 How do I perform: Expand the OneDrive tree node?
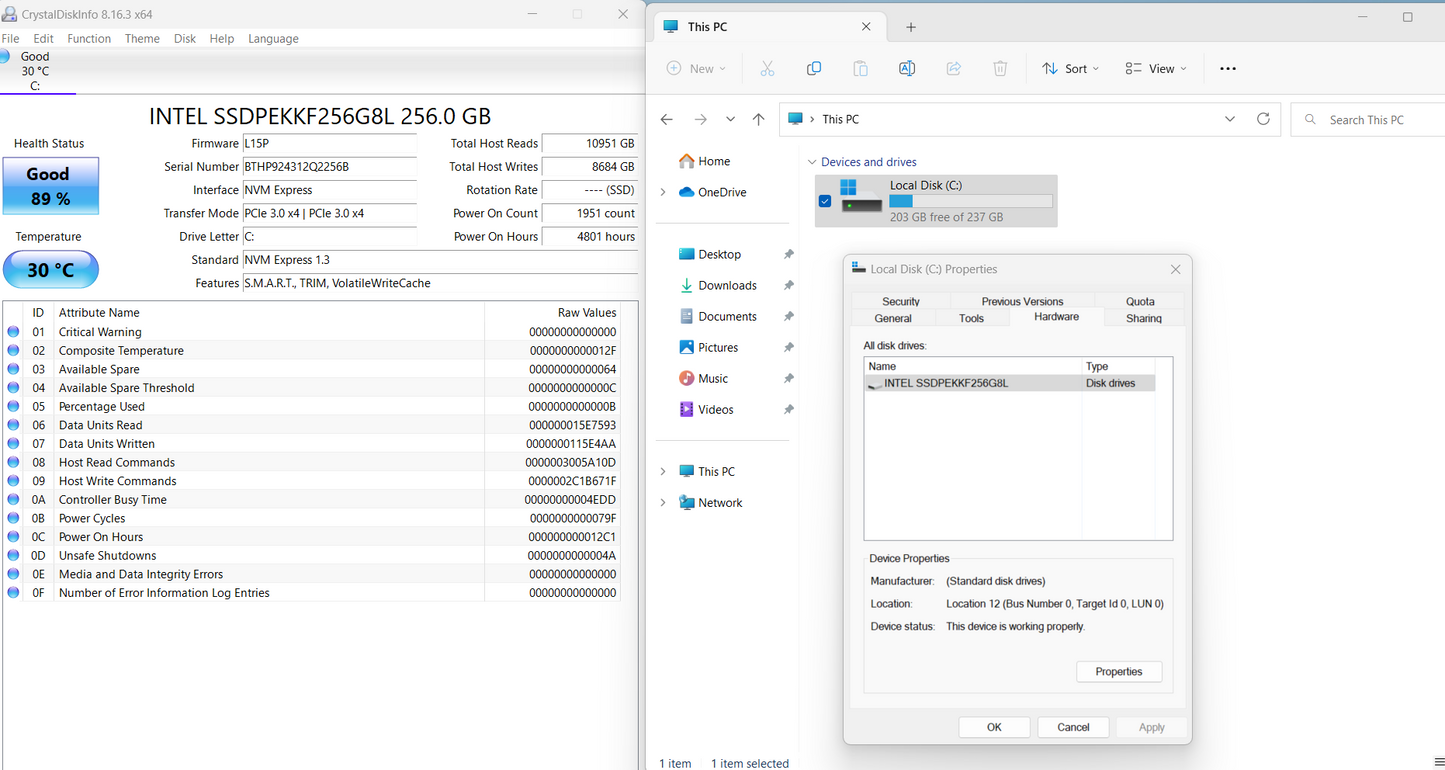point(663,192)
